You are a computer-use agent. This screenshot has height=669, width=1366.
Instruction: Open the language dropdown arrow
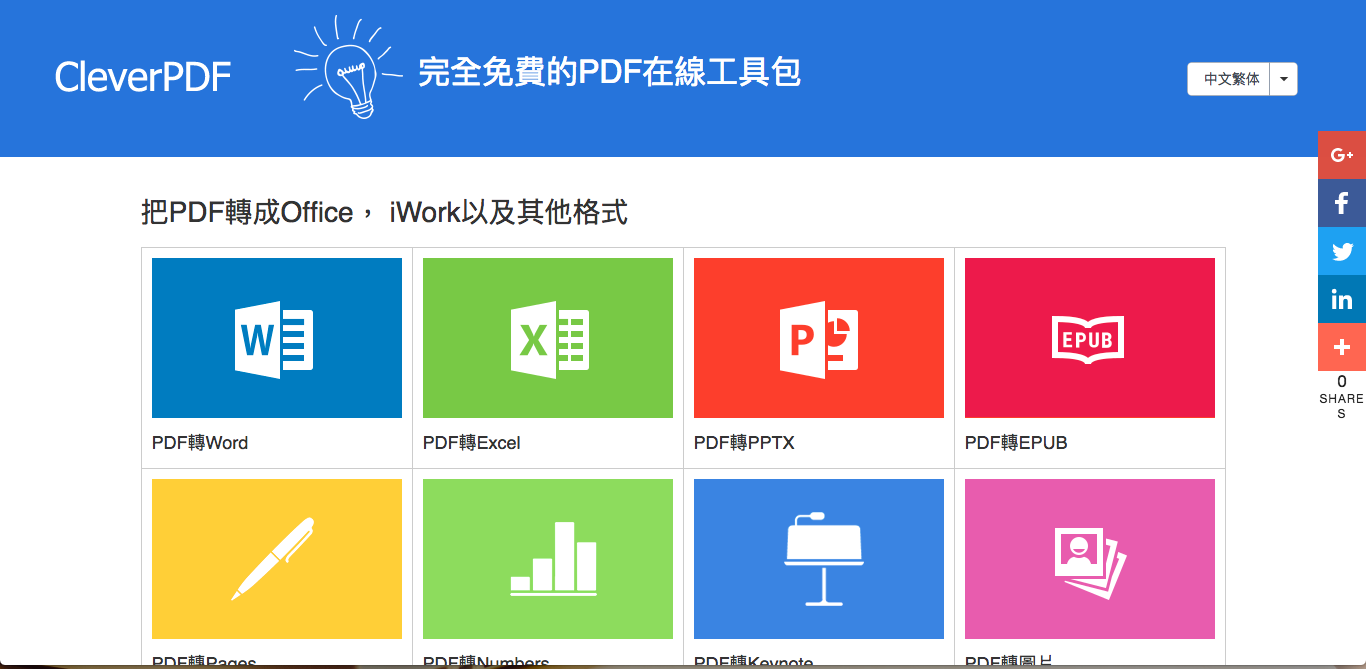click(1283, 79)
